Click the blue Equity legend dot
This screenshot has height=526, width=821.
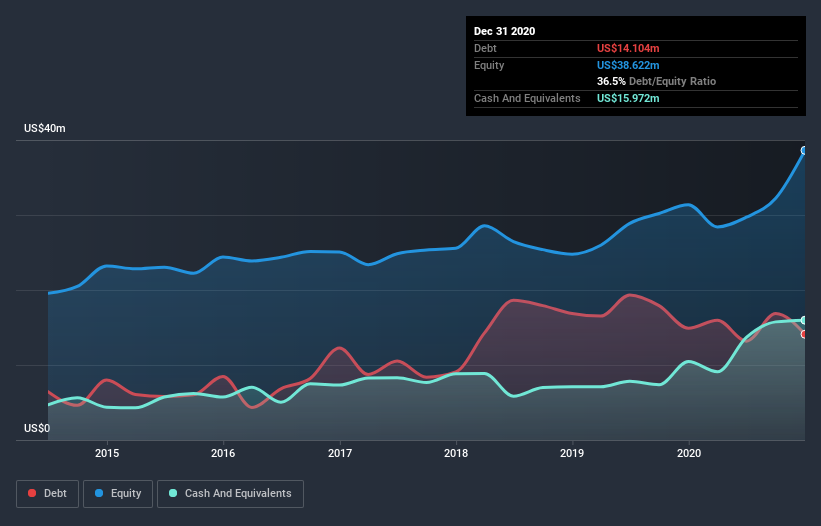99,493
